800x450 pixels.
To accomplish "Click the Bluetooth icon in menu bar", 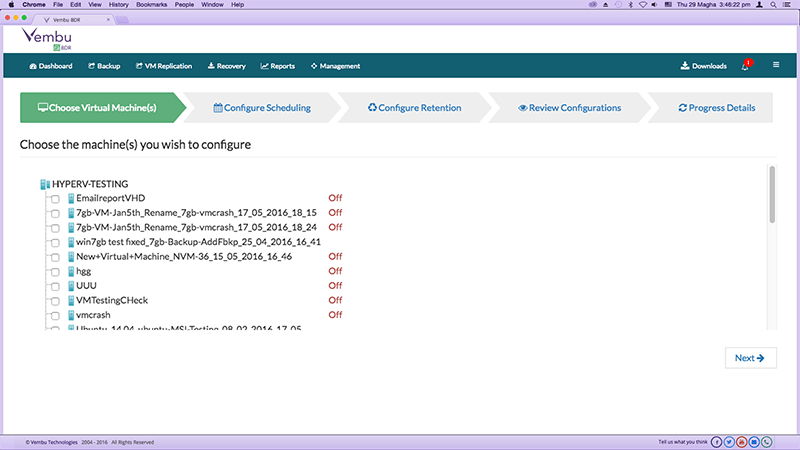I will 631,5.
